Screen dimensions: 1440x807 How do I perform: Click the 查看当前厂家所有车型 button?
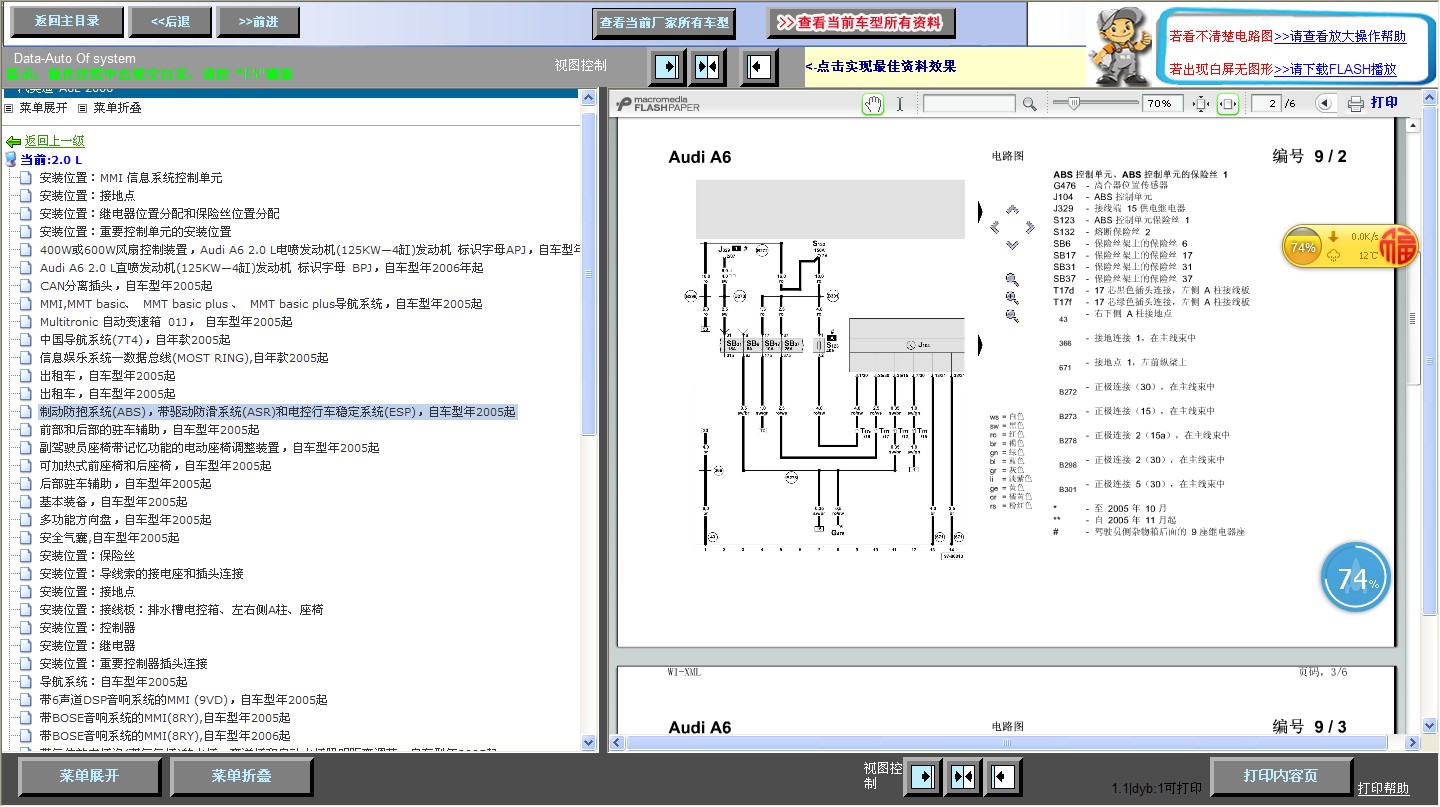[664, 22]
